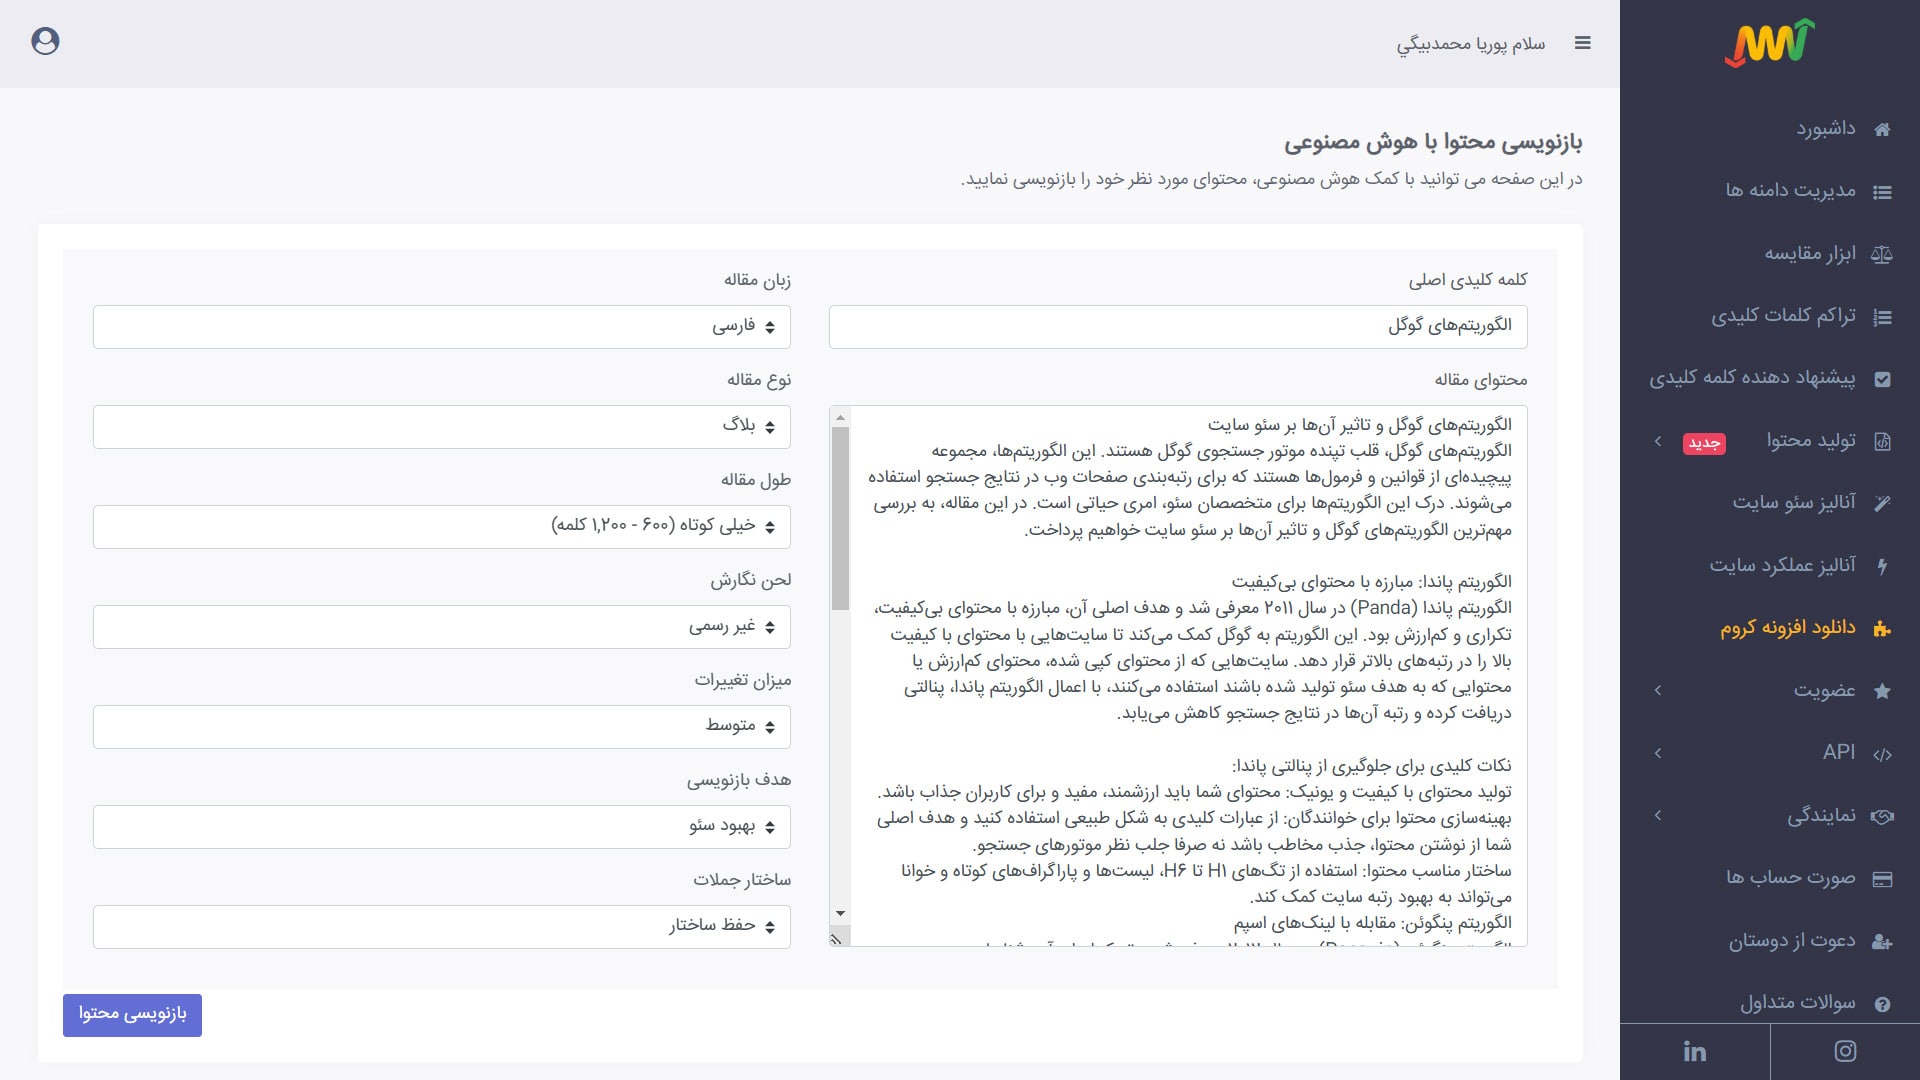Open the نوع مقاله dropdown showing بلاگ

pos(442,427)
